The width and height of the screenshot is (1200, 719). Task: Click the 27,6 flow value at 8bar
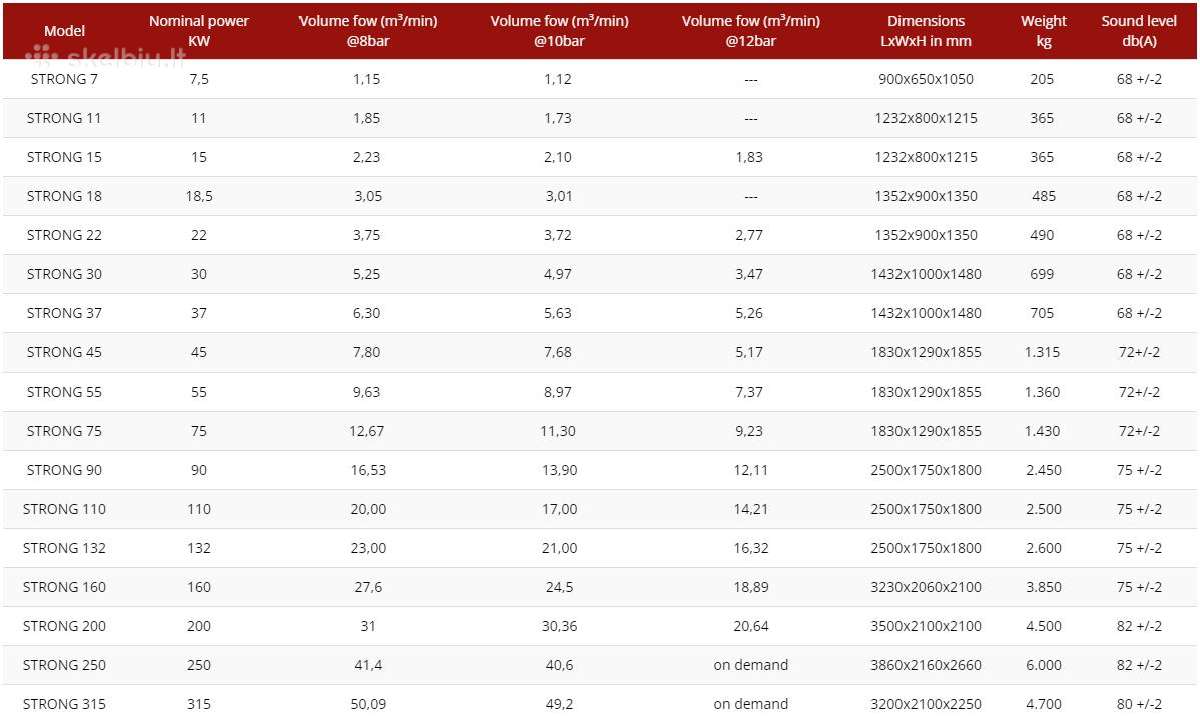point(367,587)
